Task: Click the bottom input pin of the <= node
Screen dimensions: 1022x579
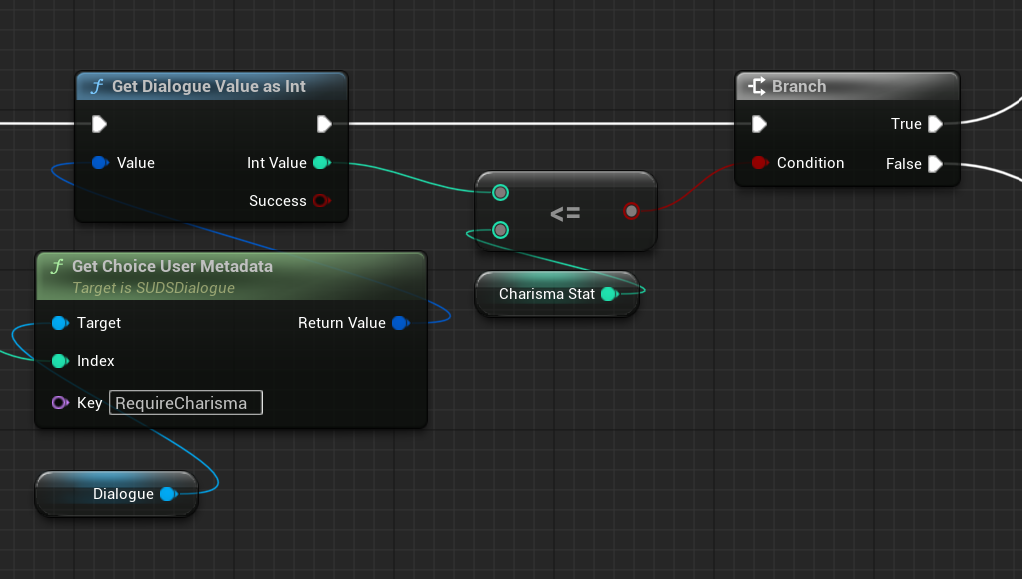Action: pyautogui.click(x=501, y=231)
